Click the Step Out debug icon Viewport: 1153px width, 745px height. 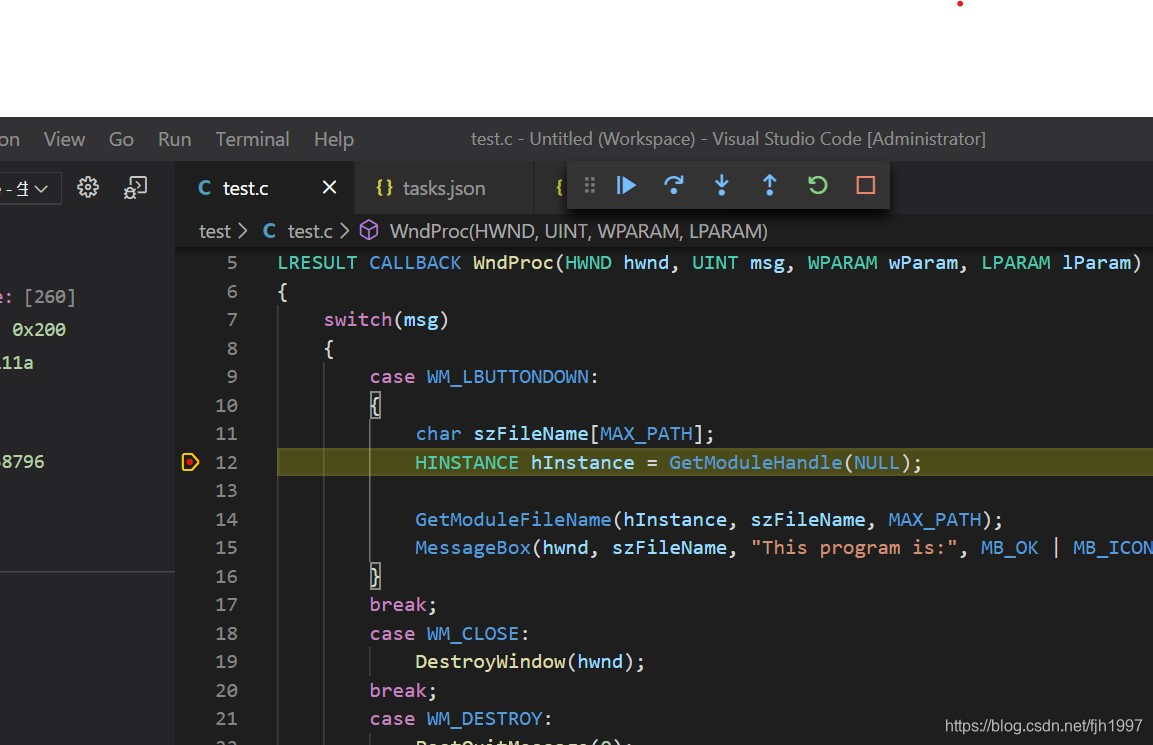point(769,185)
